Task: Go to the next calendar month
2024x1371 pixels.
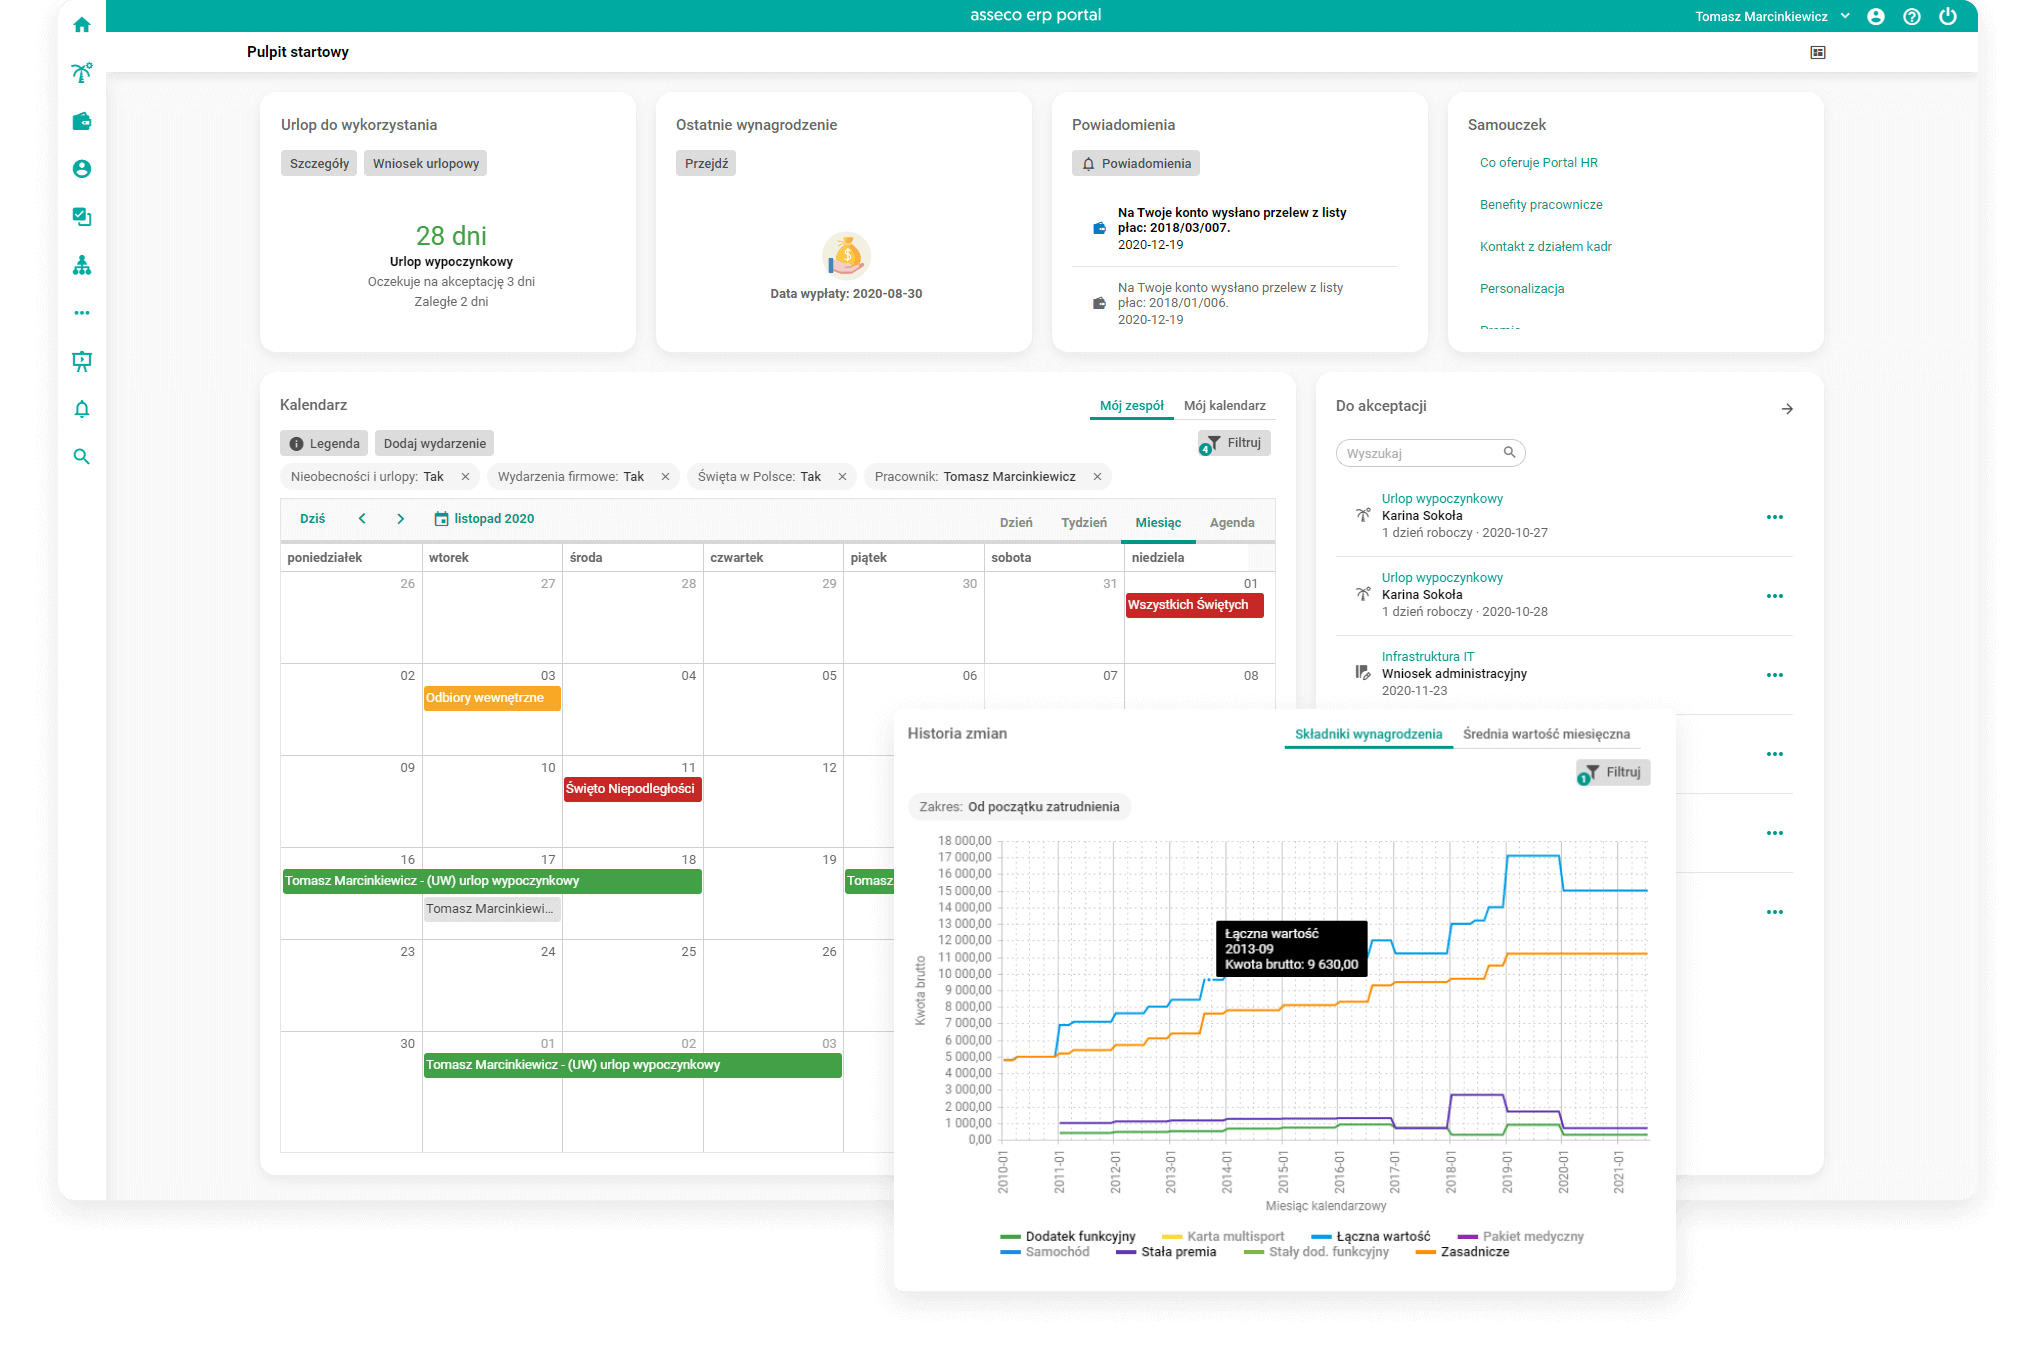Action: coord(401,519)
